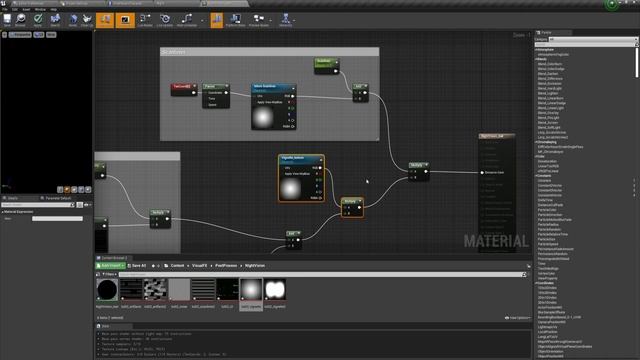
Task: Open the Window menu
Action: click(40, 9)
